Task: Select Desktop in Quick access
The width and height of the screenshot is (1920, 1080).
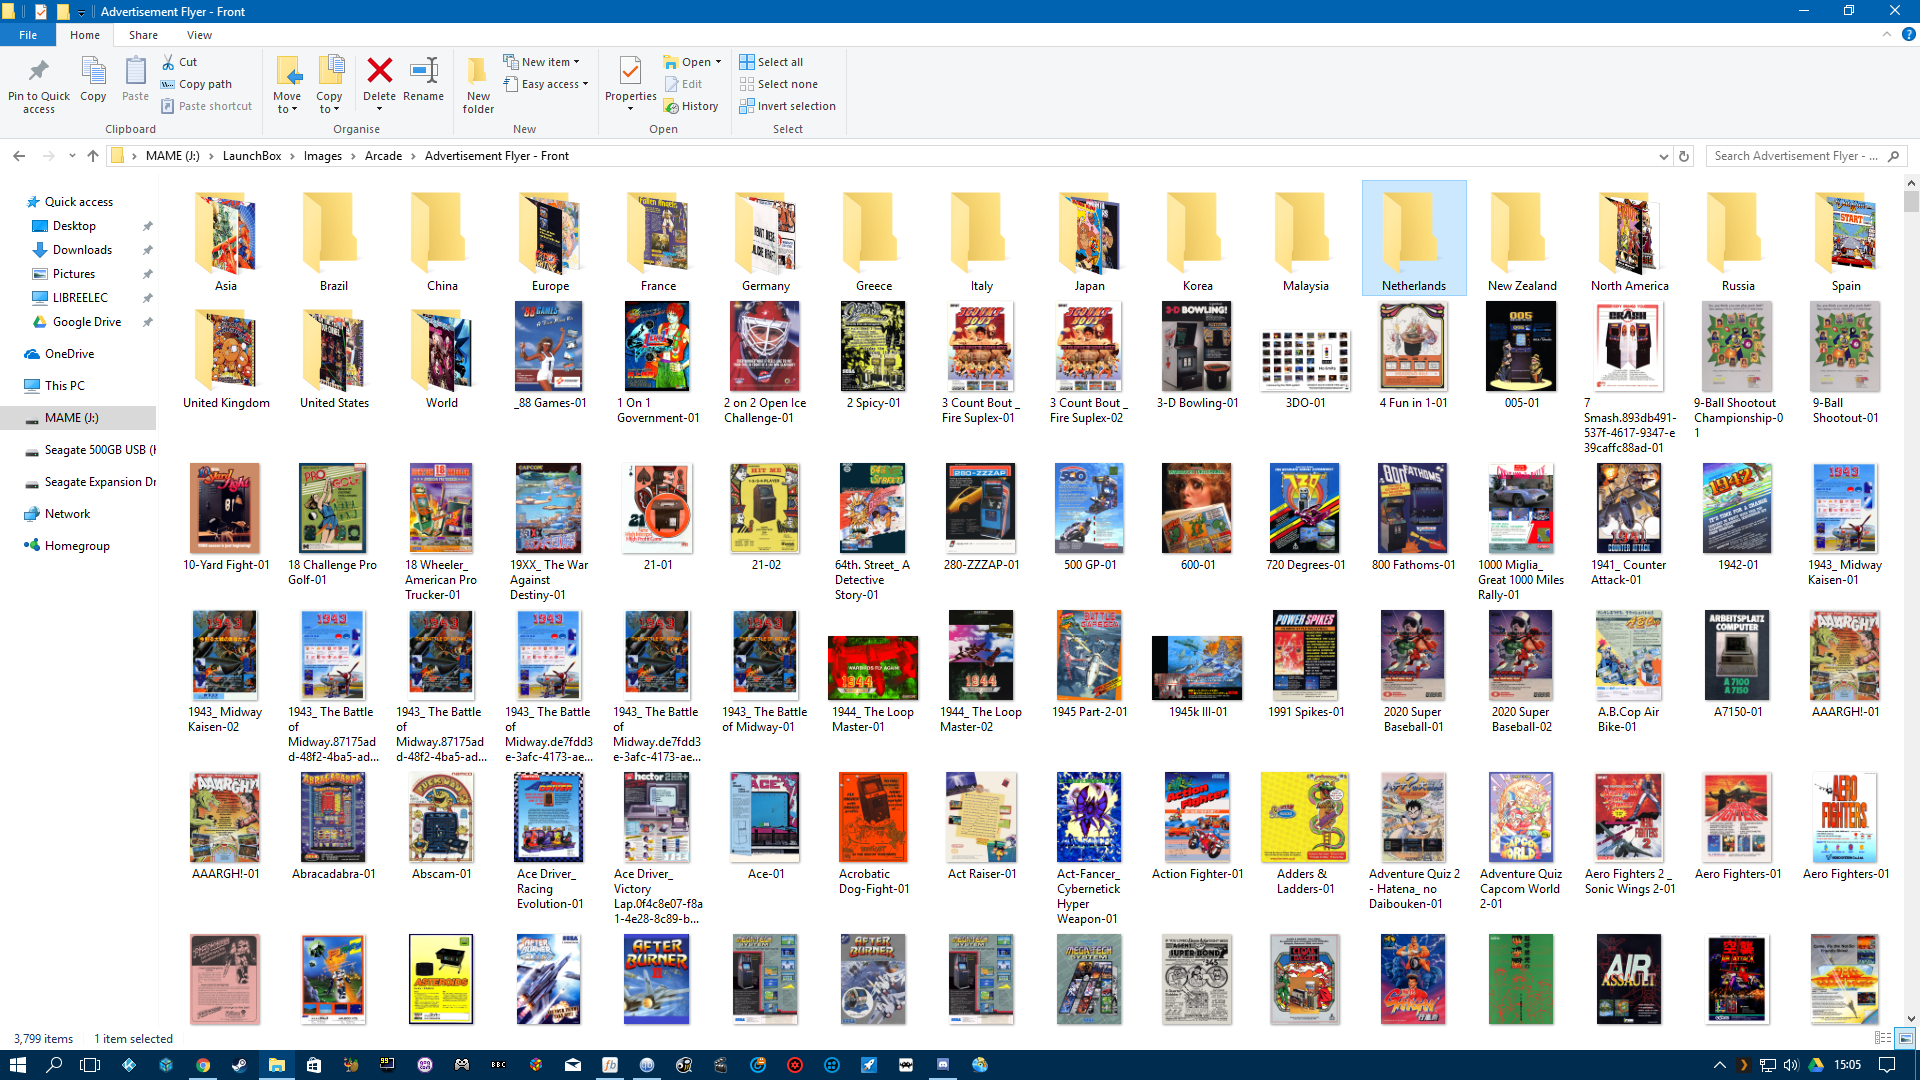Action: click(75, 226)
